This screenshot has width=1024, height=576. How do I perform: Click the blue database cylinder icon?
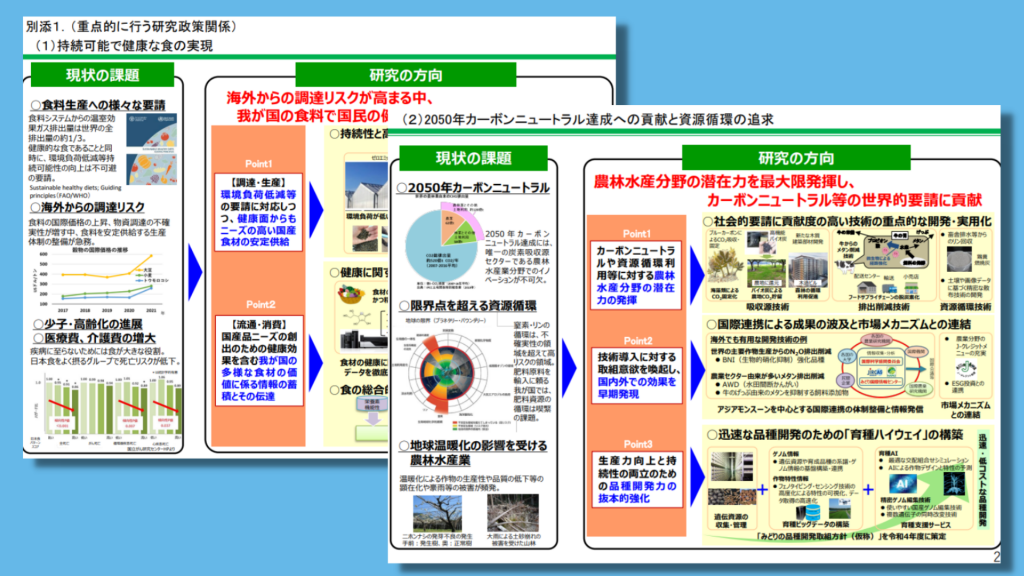812,511
